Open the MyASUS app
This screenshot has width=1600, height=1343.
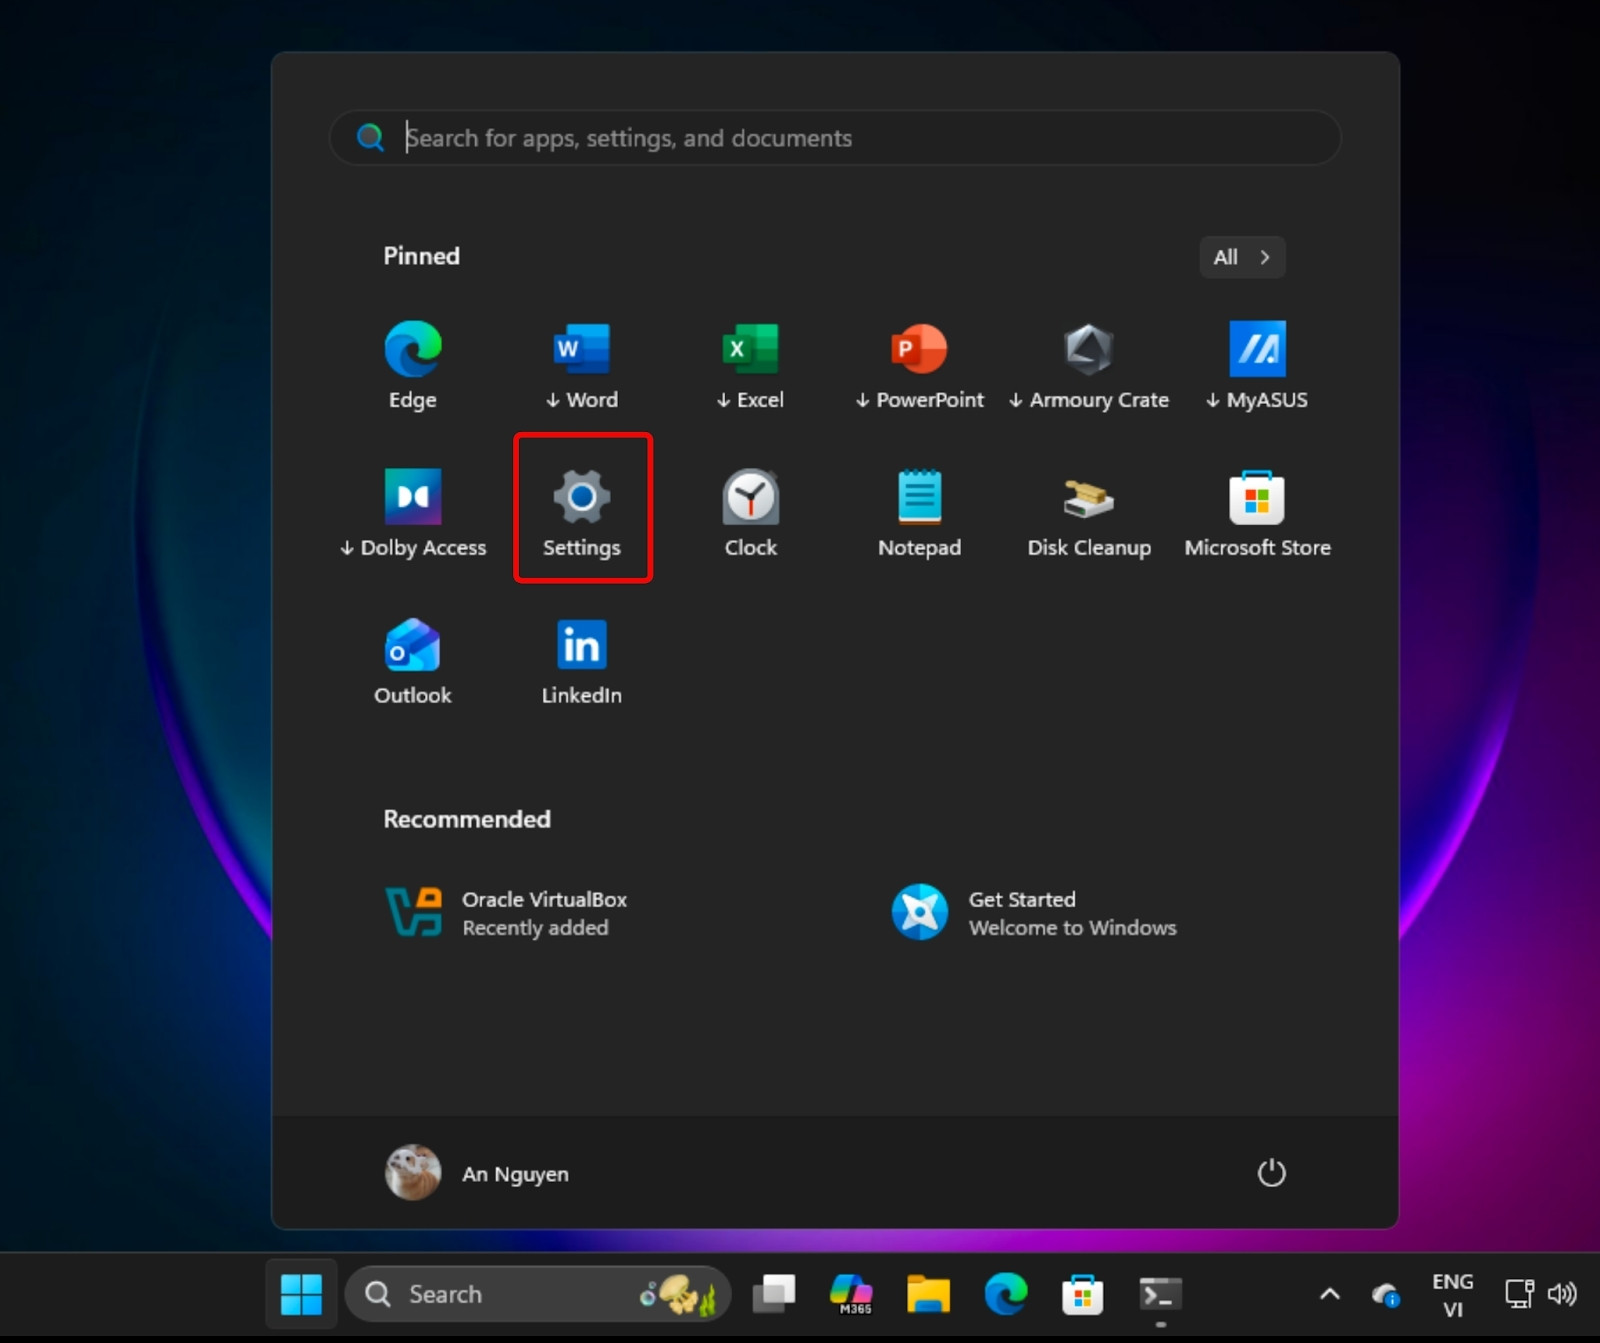coord(1257,365)
